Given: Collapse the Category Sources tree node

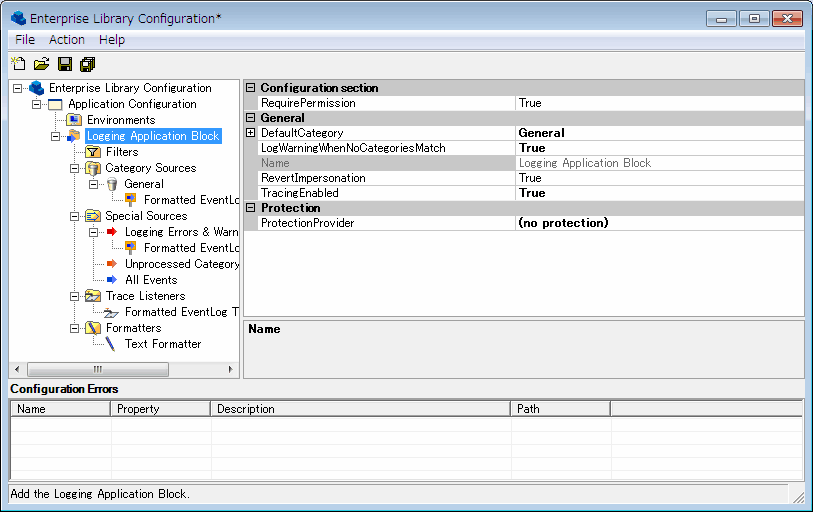Looking at the screenshot, I should [x=75, y=168].
